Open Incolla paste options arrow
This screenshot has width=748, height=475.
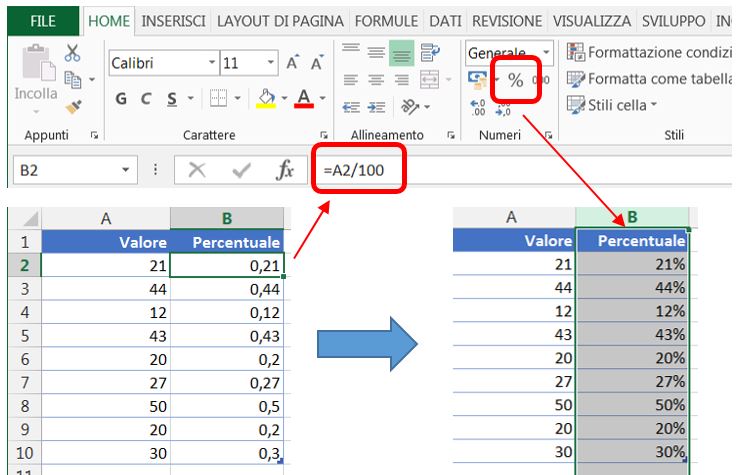click(x=36, y=112)
